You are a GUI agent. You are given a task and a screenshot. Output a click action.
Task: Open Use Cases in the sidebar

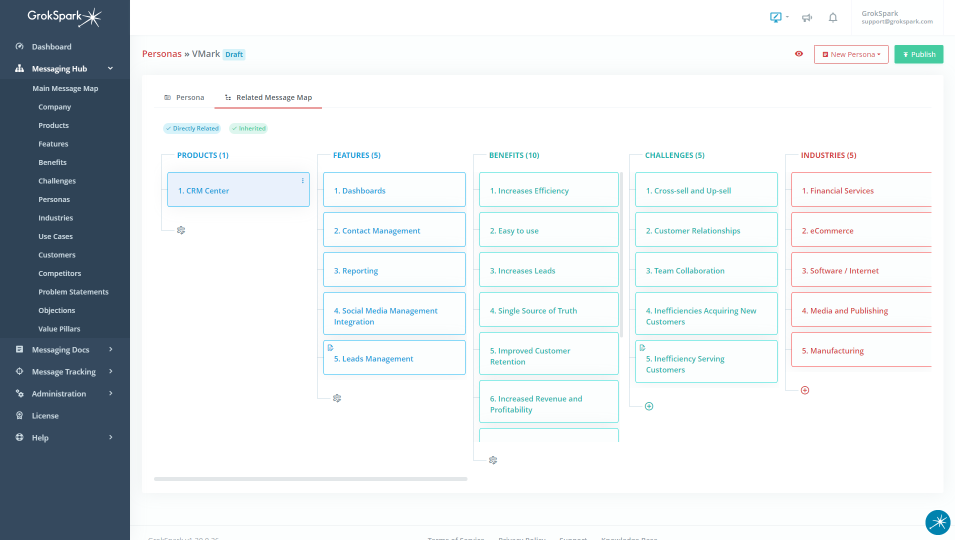click(x=55, y=236)
